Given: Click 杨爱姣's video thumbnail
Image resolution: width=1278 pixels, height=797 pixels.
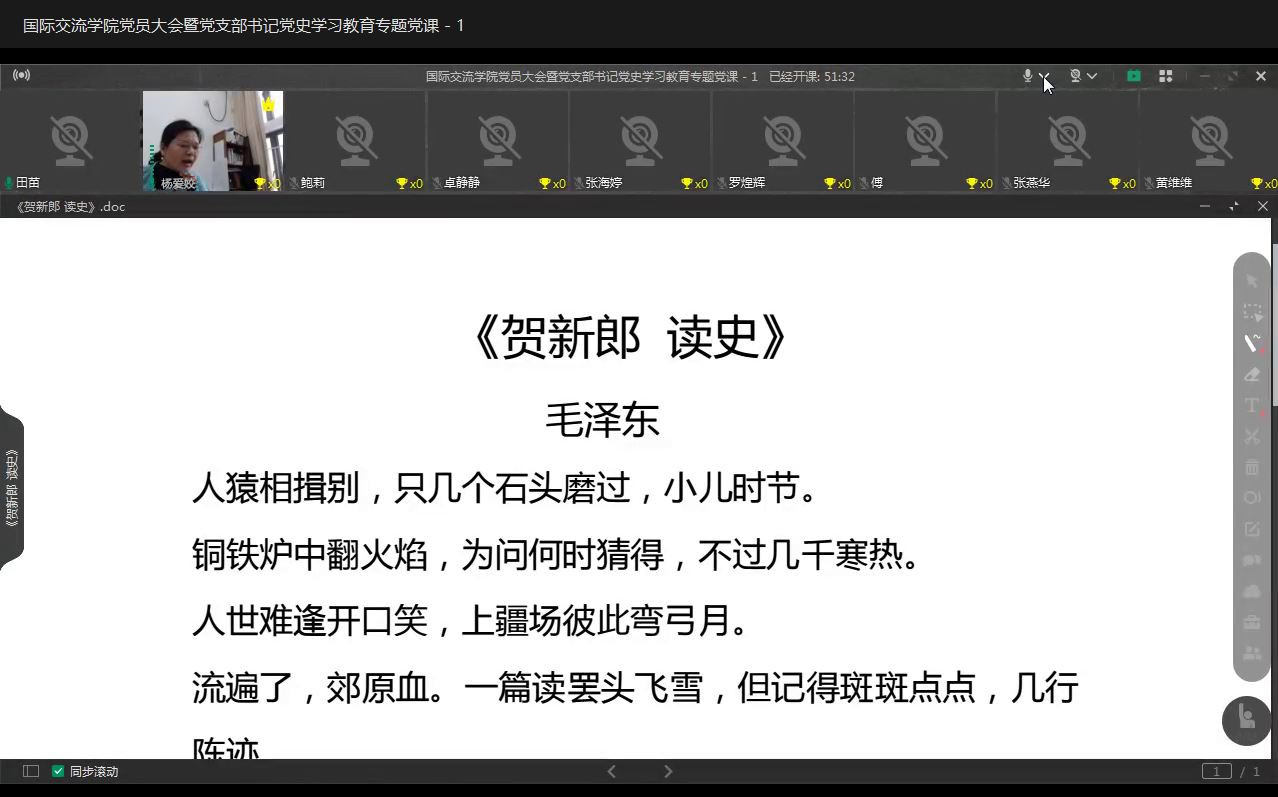Looking at the screenshot, I should pyautogui.click(x=212, y=138).
